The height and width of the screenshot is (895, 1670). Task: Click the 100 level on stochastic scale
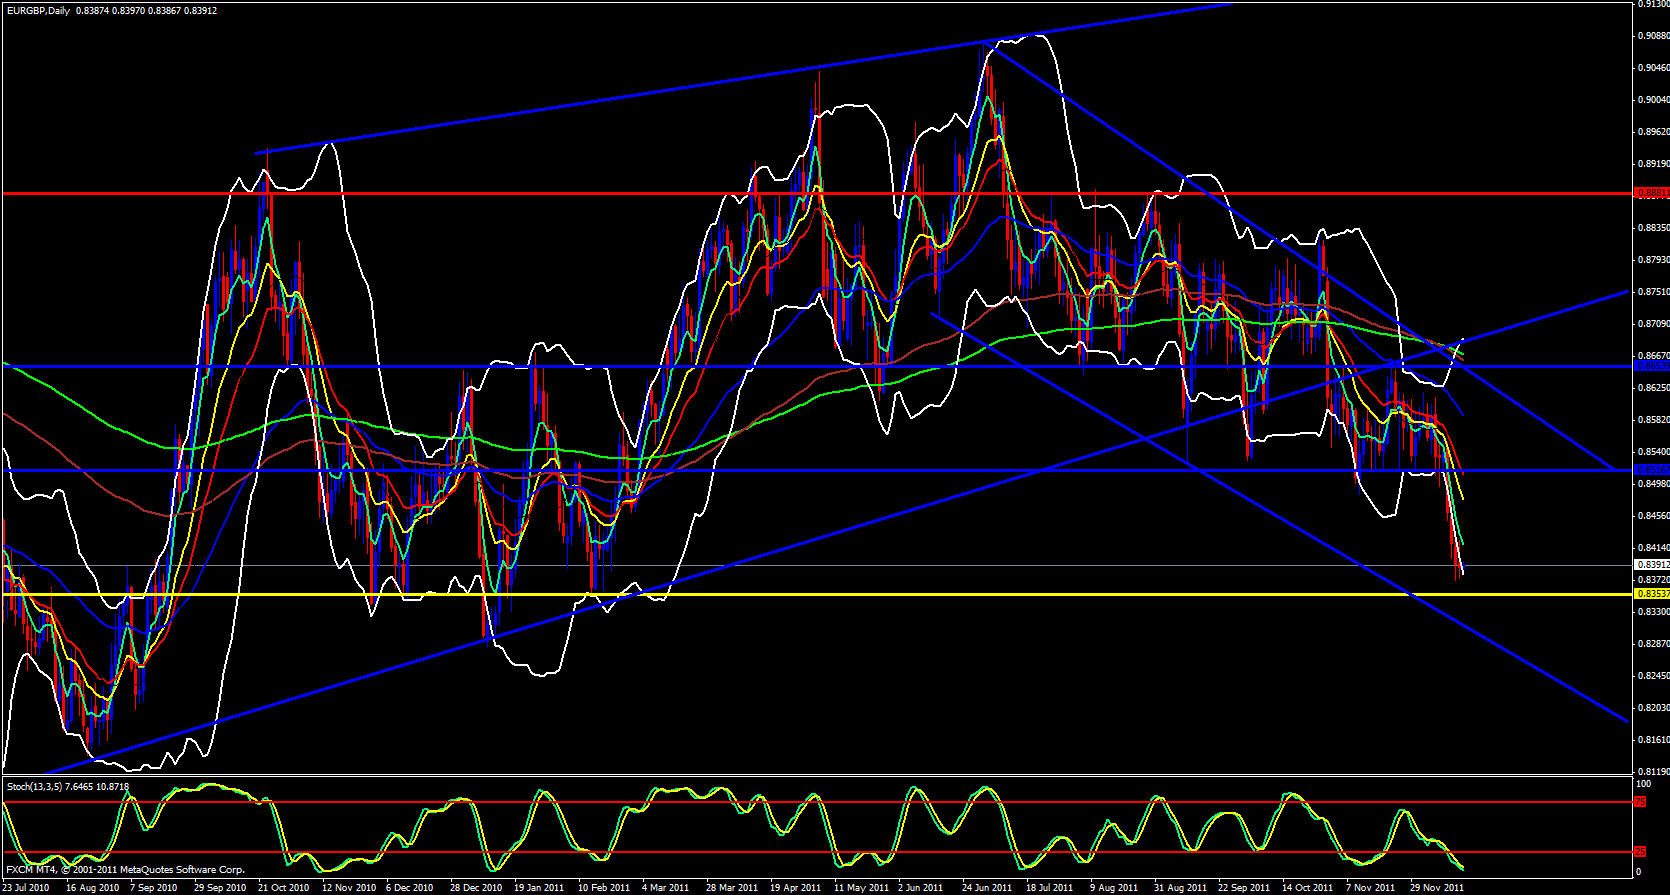click(x=1642, y=786)
